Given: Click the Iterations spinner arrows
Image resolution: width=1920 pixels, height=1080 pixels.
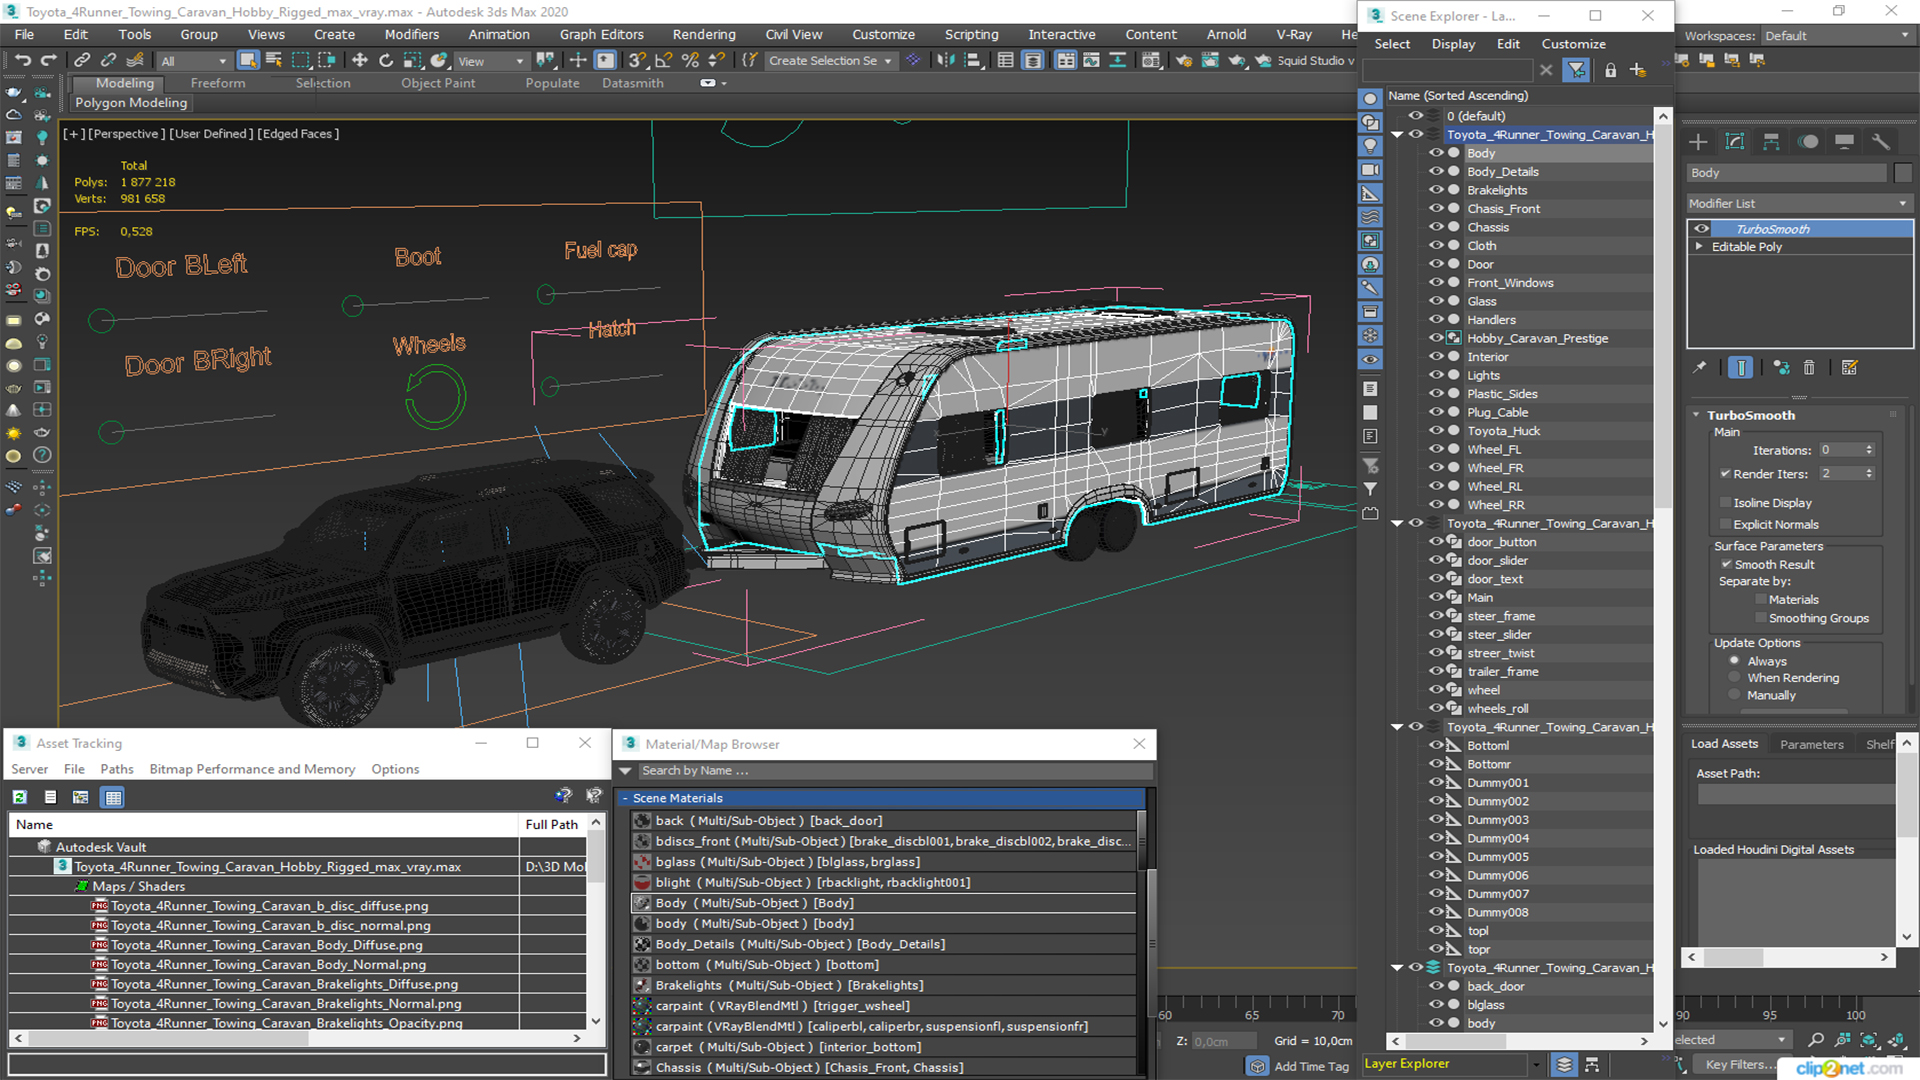Looking at the screenshot, I should click(1869, 450).
